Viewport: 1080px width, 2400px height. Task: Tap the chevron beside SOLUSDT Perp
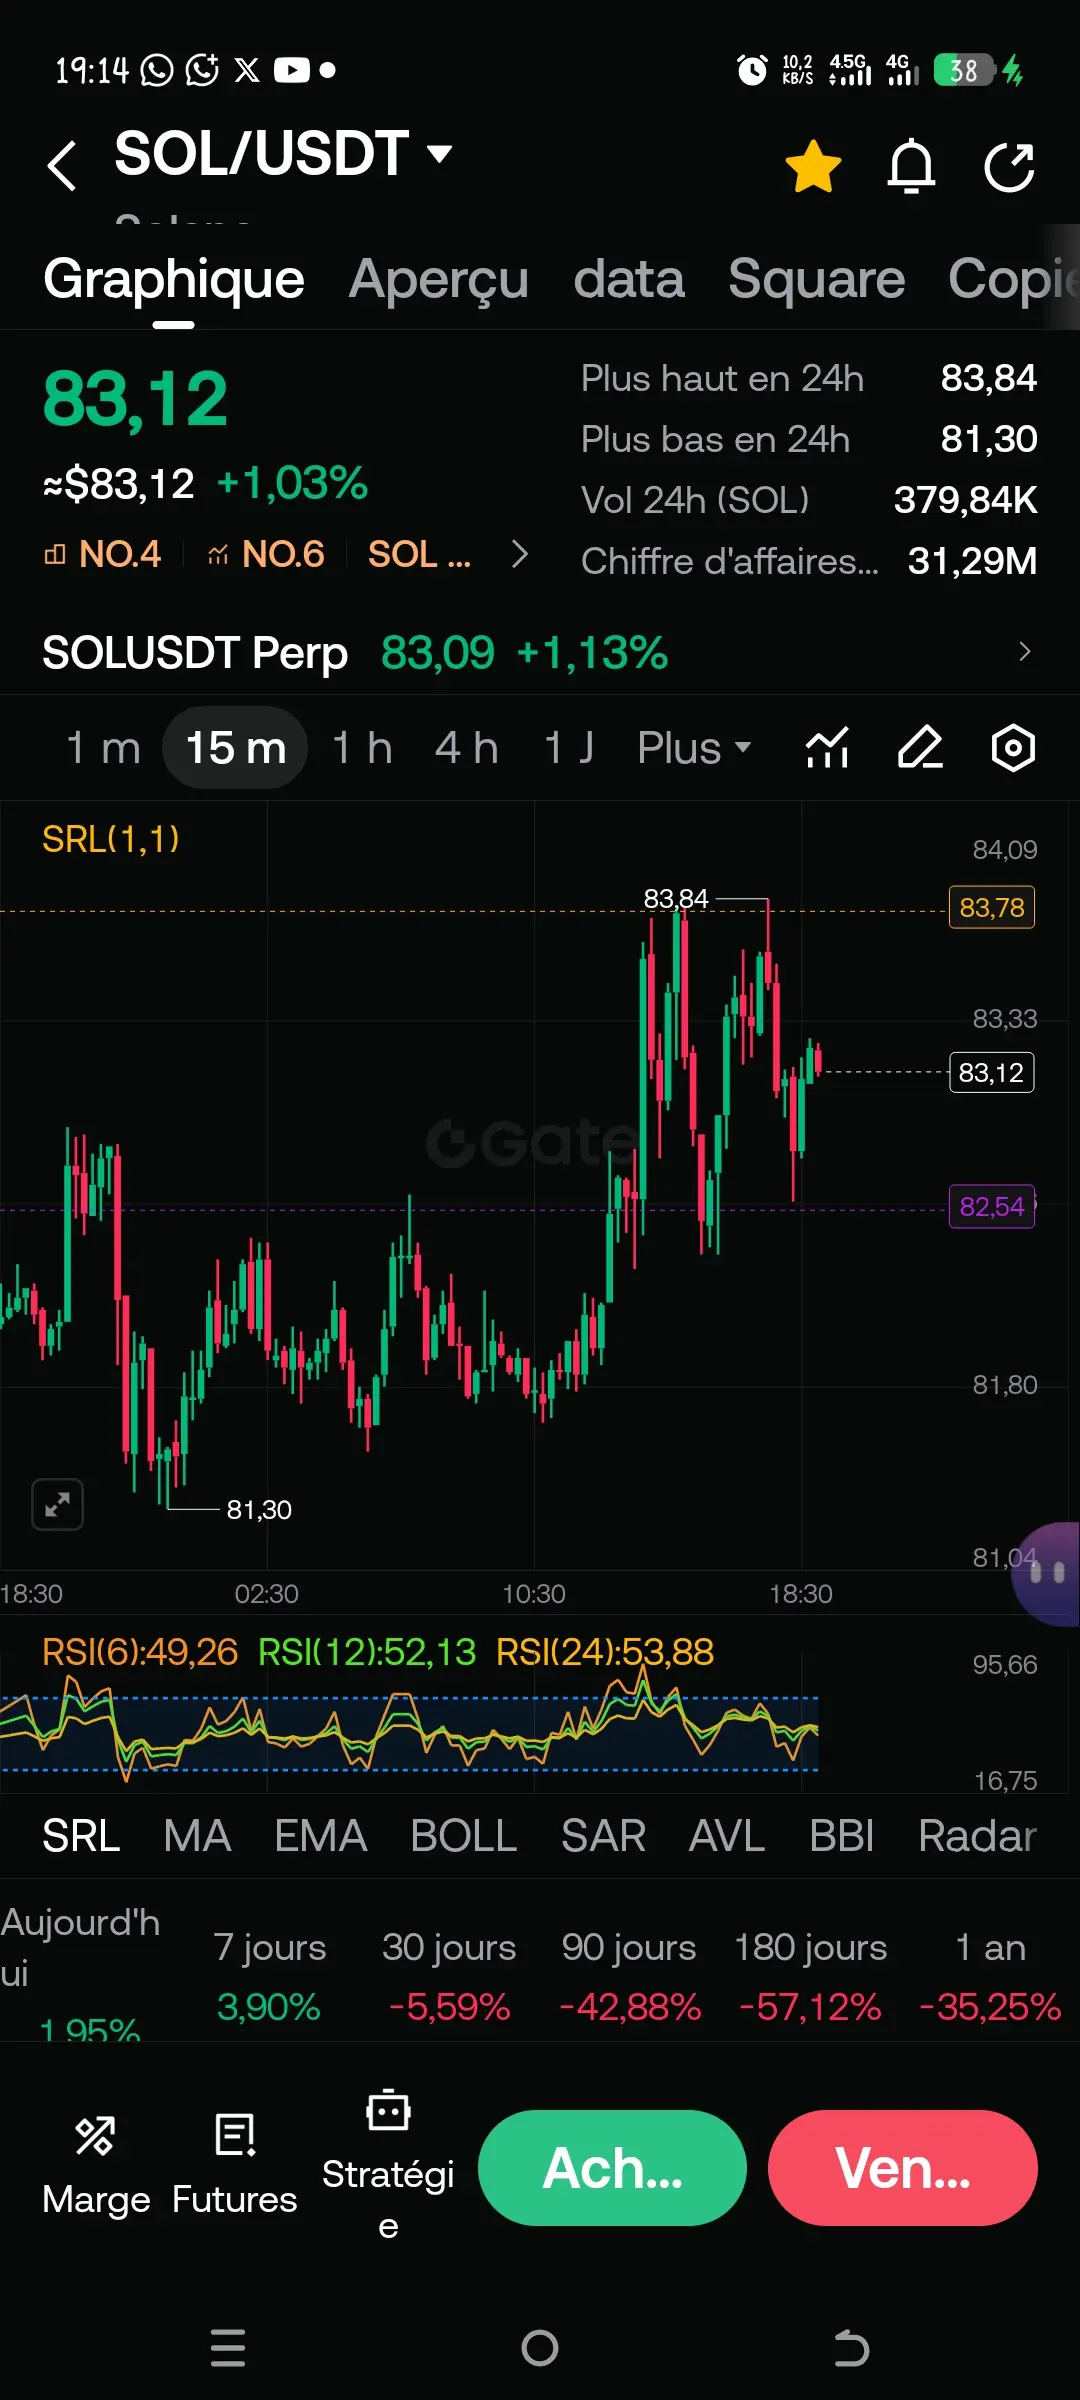(1024, 652)
